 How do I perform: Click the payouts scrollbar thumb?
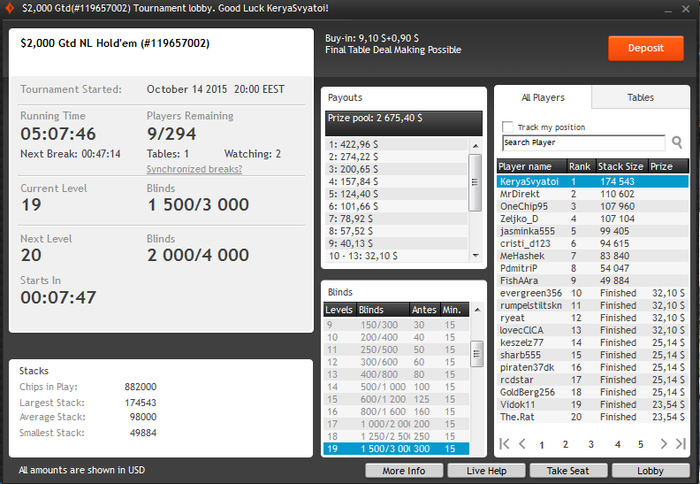(x=475, y=182)
